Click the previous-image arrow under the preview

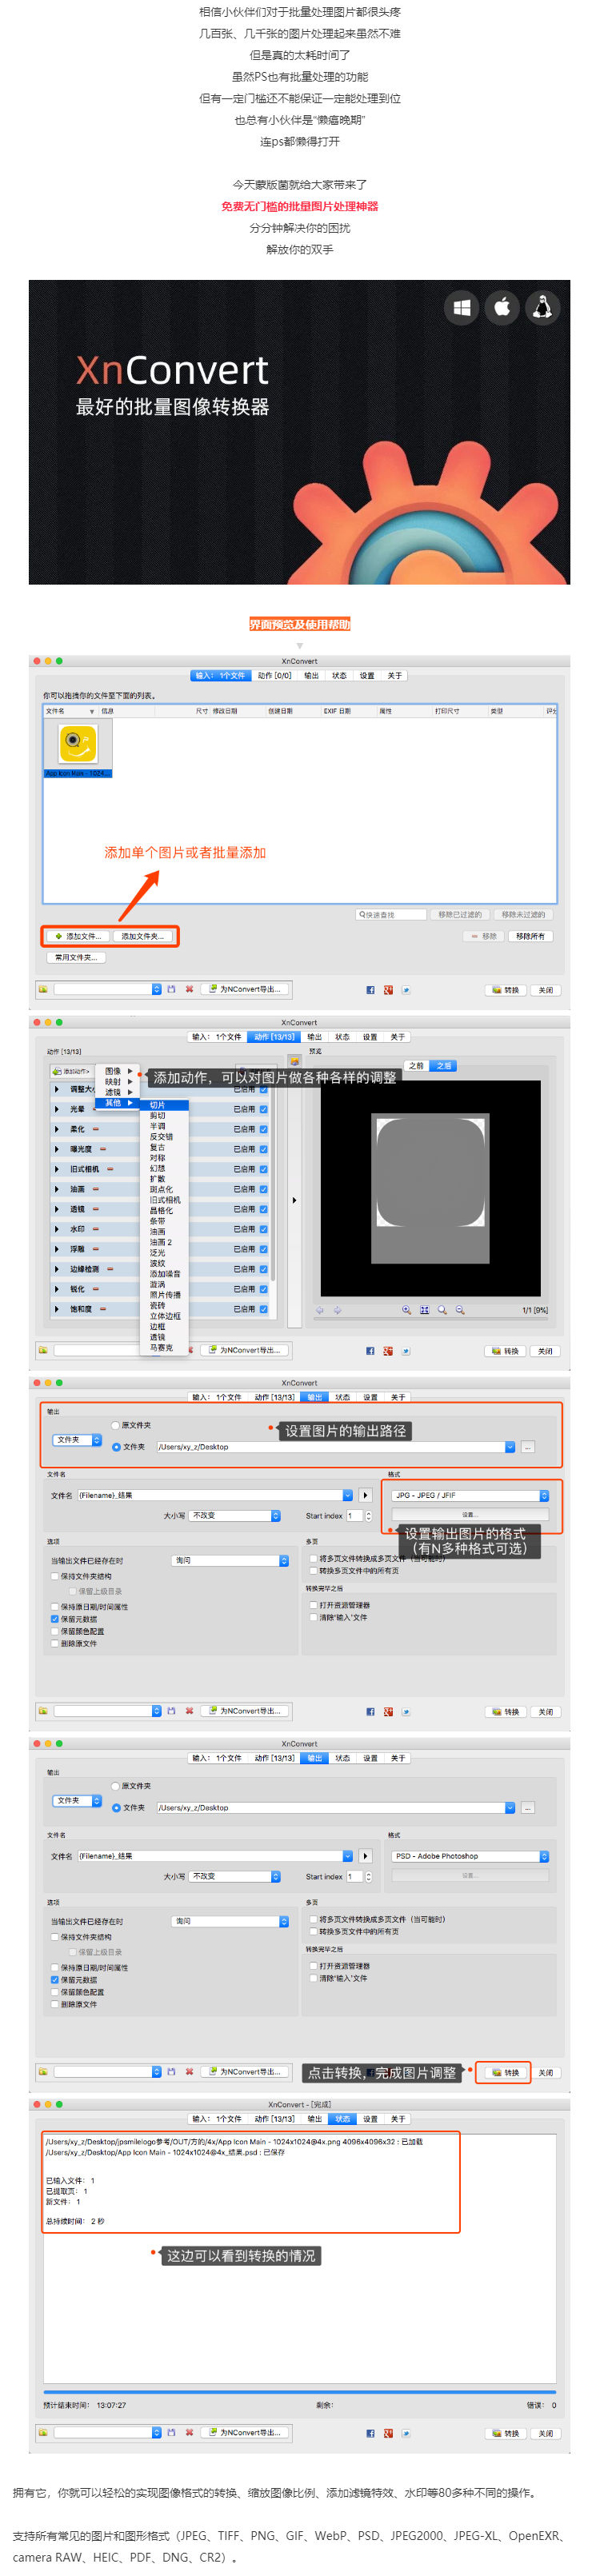320,1310
